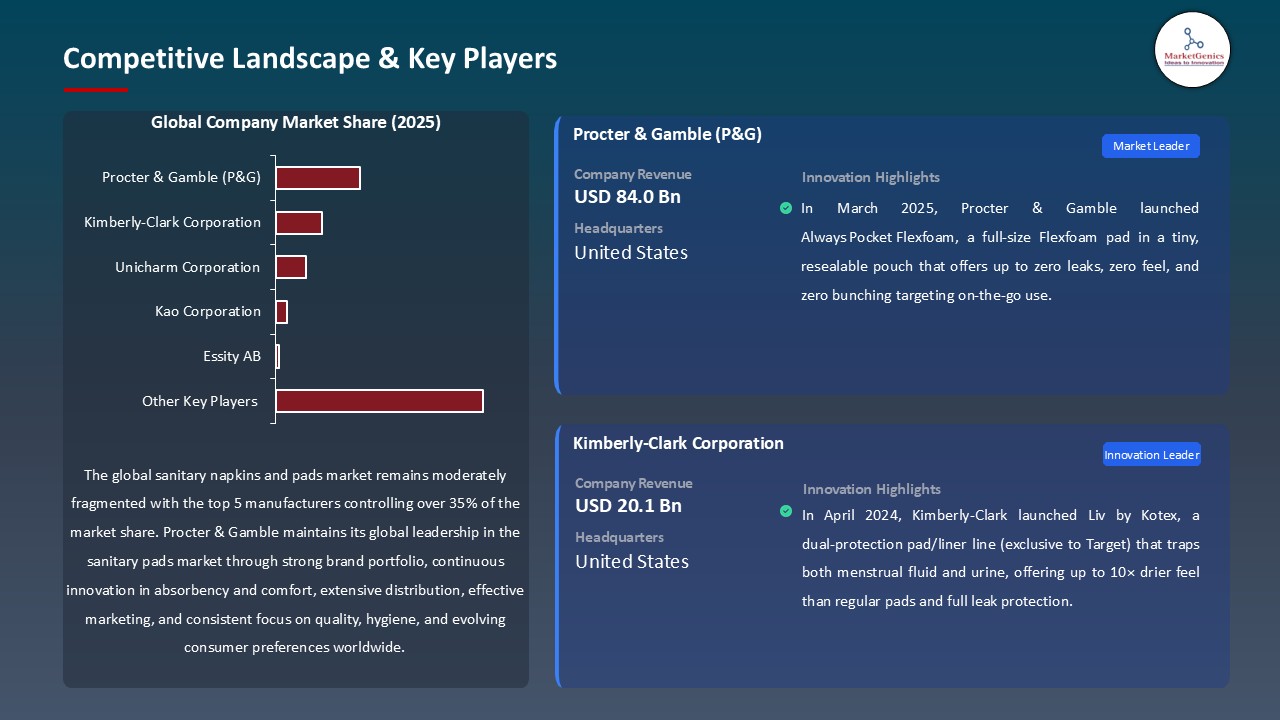Image resolution: width=1280 pixels, height=720 pixels.
Task: Click the Competitive Landscape & Key Players title
Action: [x=310, y=59]
